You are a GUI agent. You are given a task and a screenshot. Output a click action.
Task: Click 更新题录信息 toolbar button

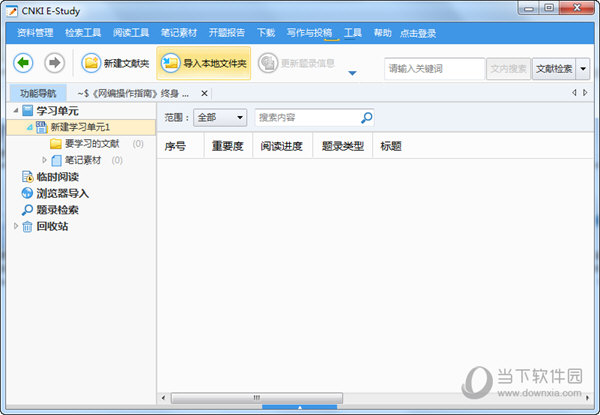pos(296,63)
